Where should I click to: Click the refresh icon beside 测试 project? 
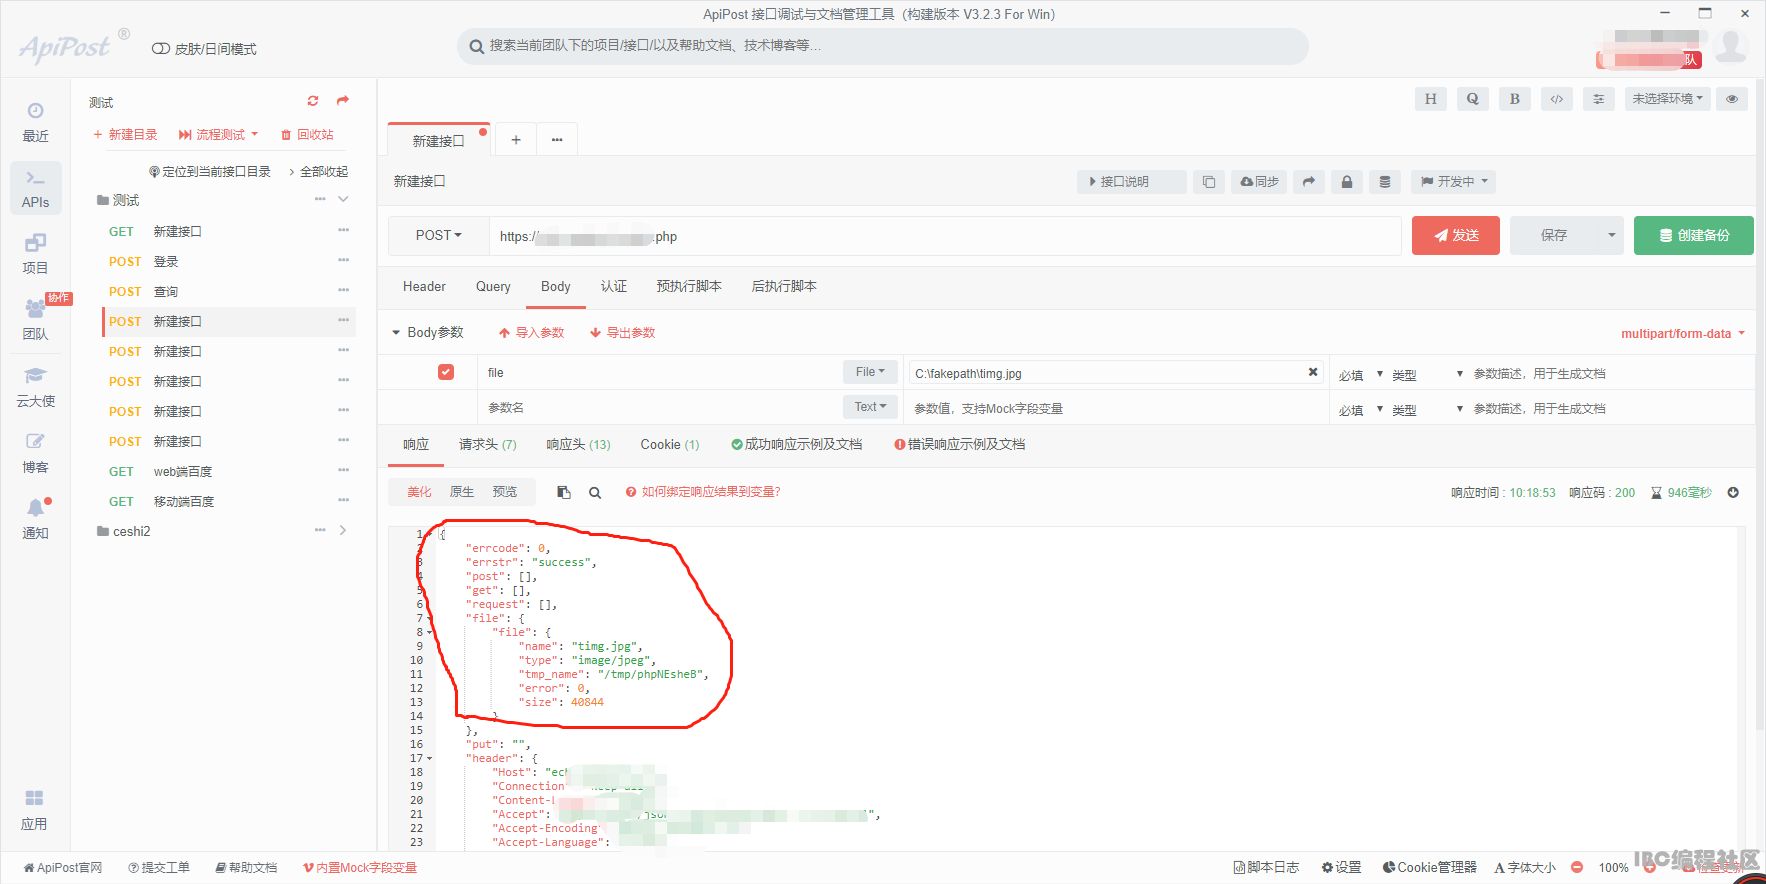[313, 101]
